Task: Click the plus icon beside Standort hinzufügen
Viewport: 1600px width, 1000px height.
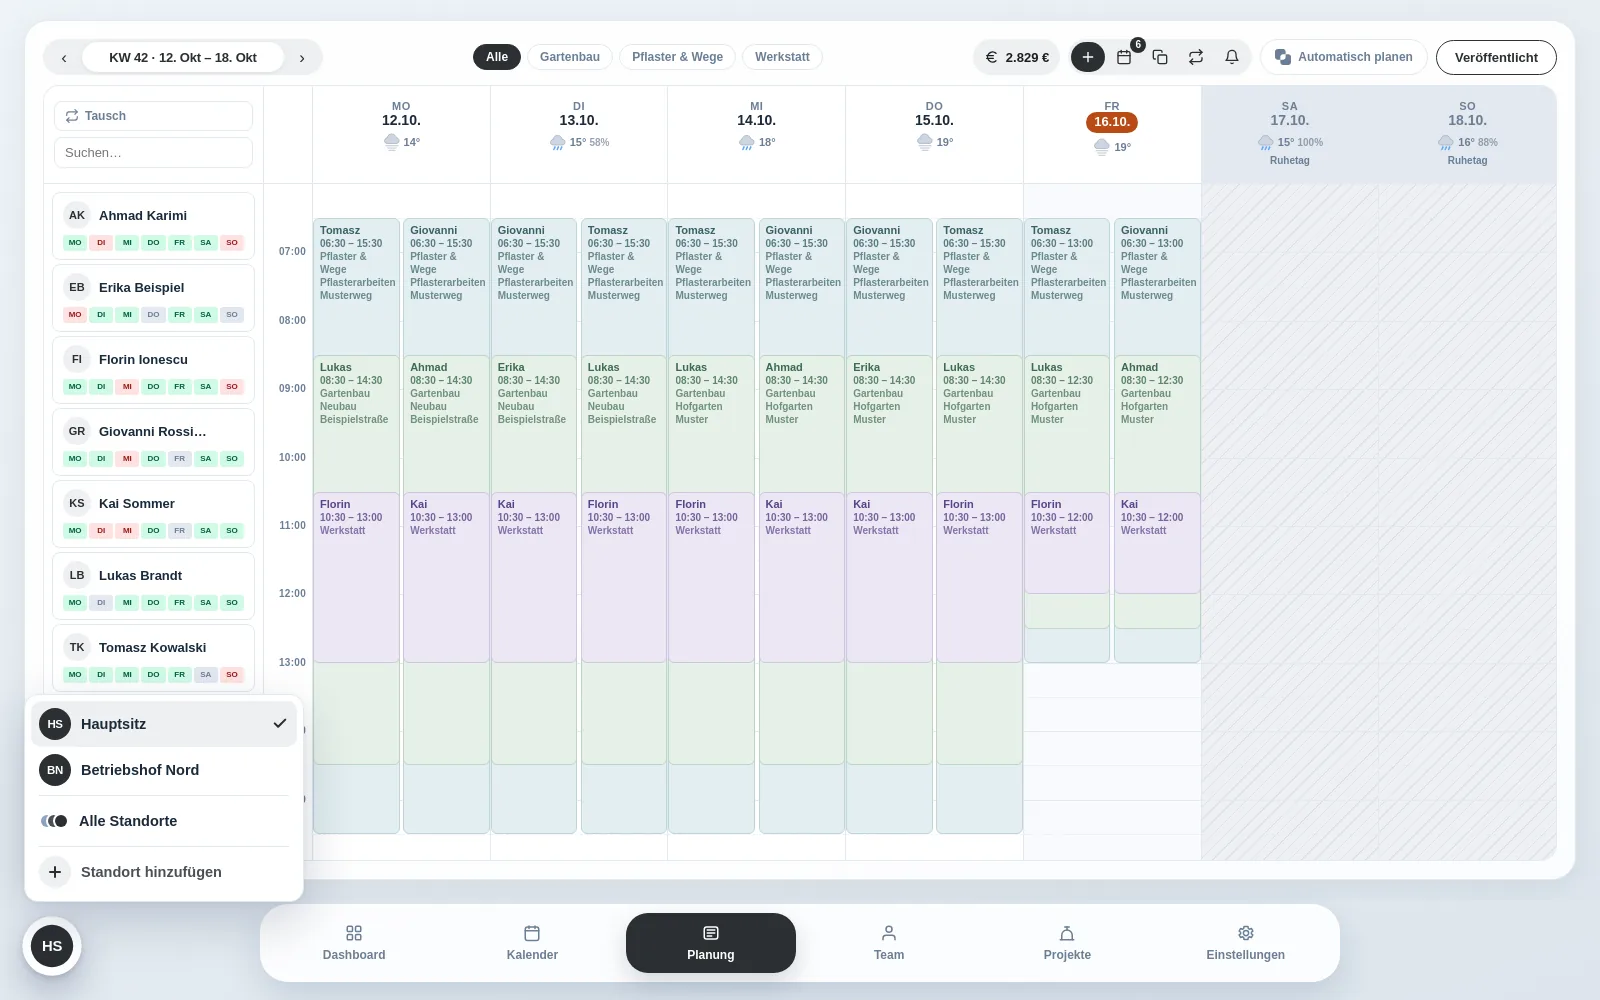Action: (x=55, y=872)
